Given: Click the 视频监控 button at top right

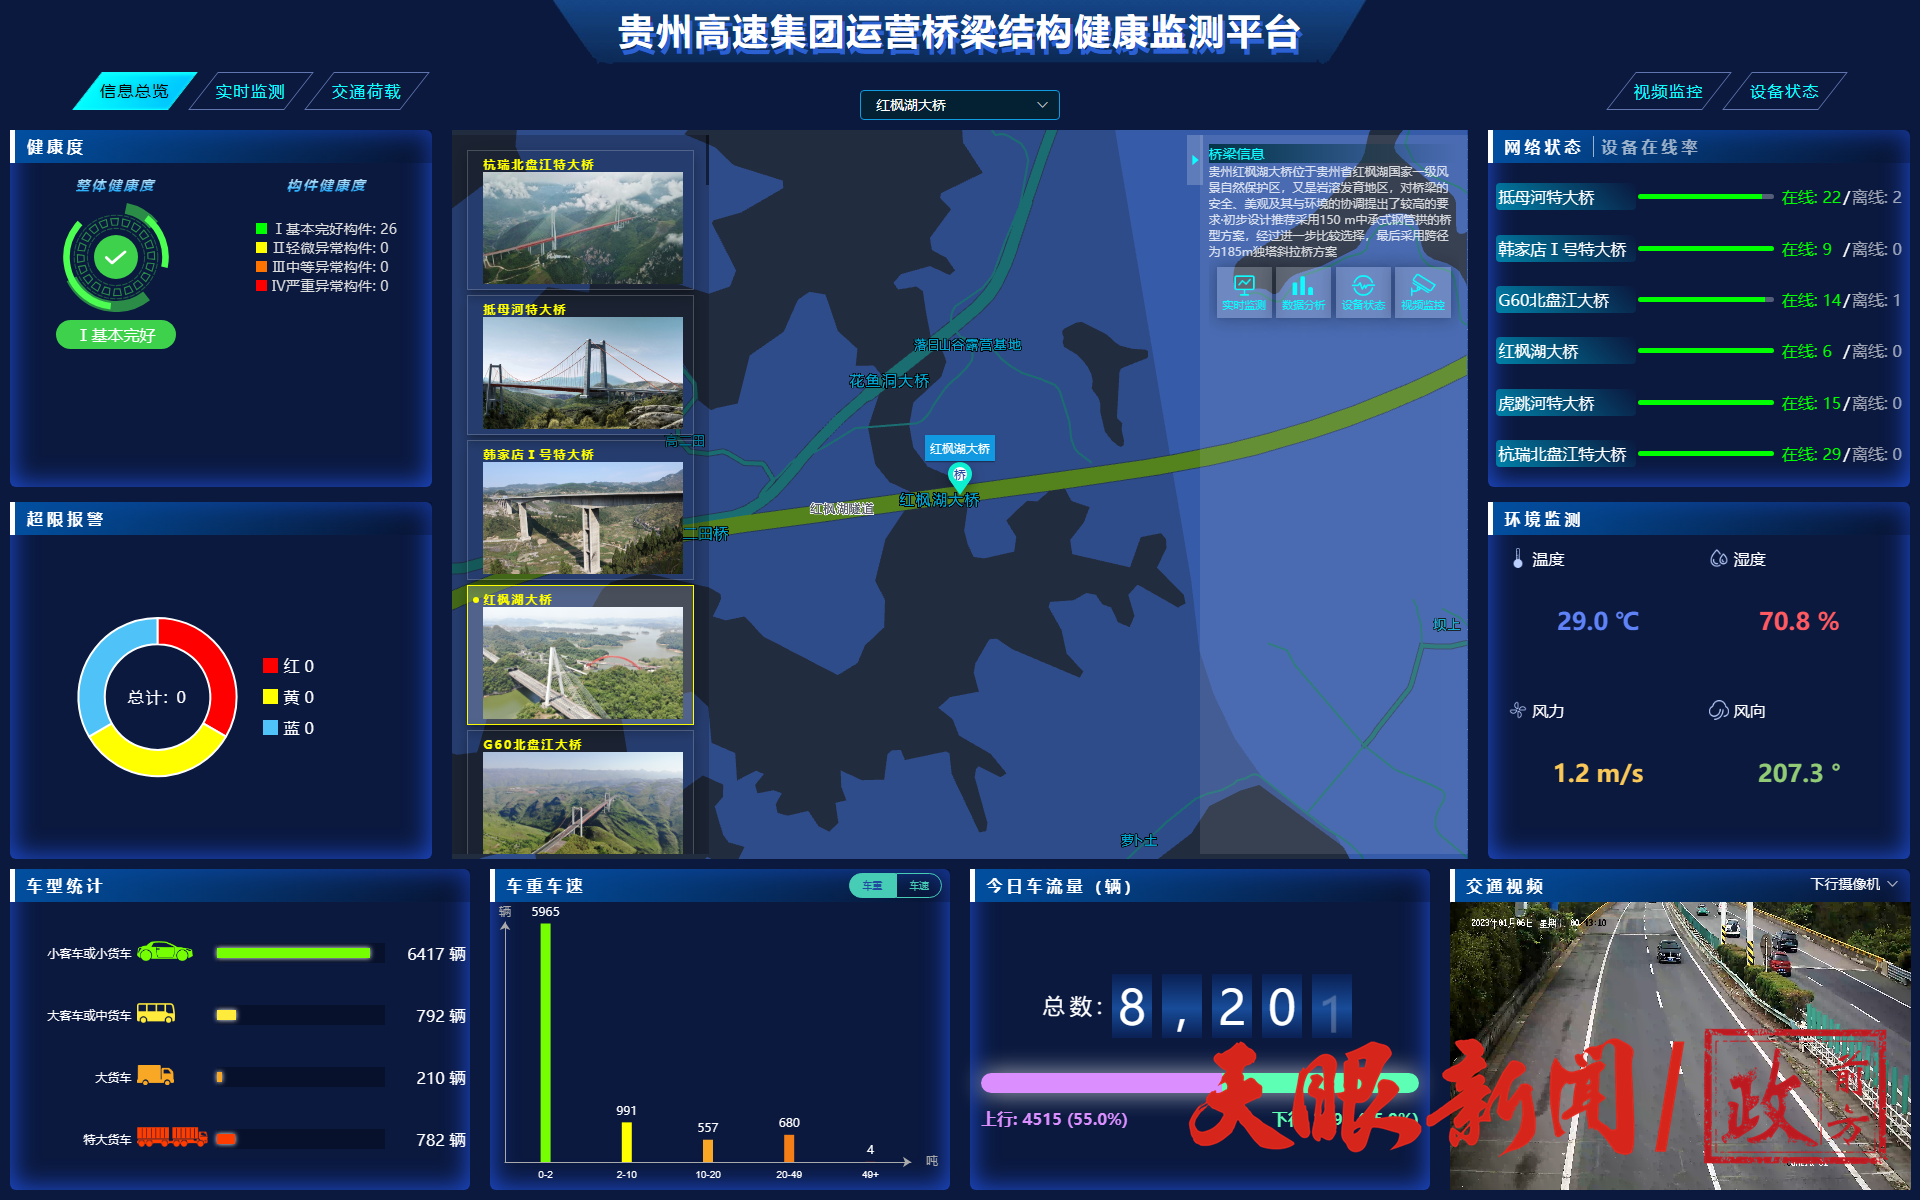Looking at the screenshot, I should [1667, 92].
